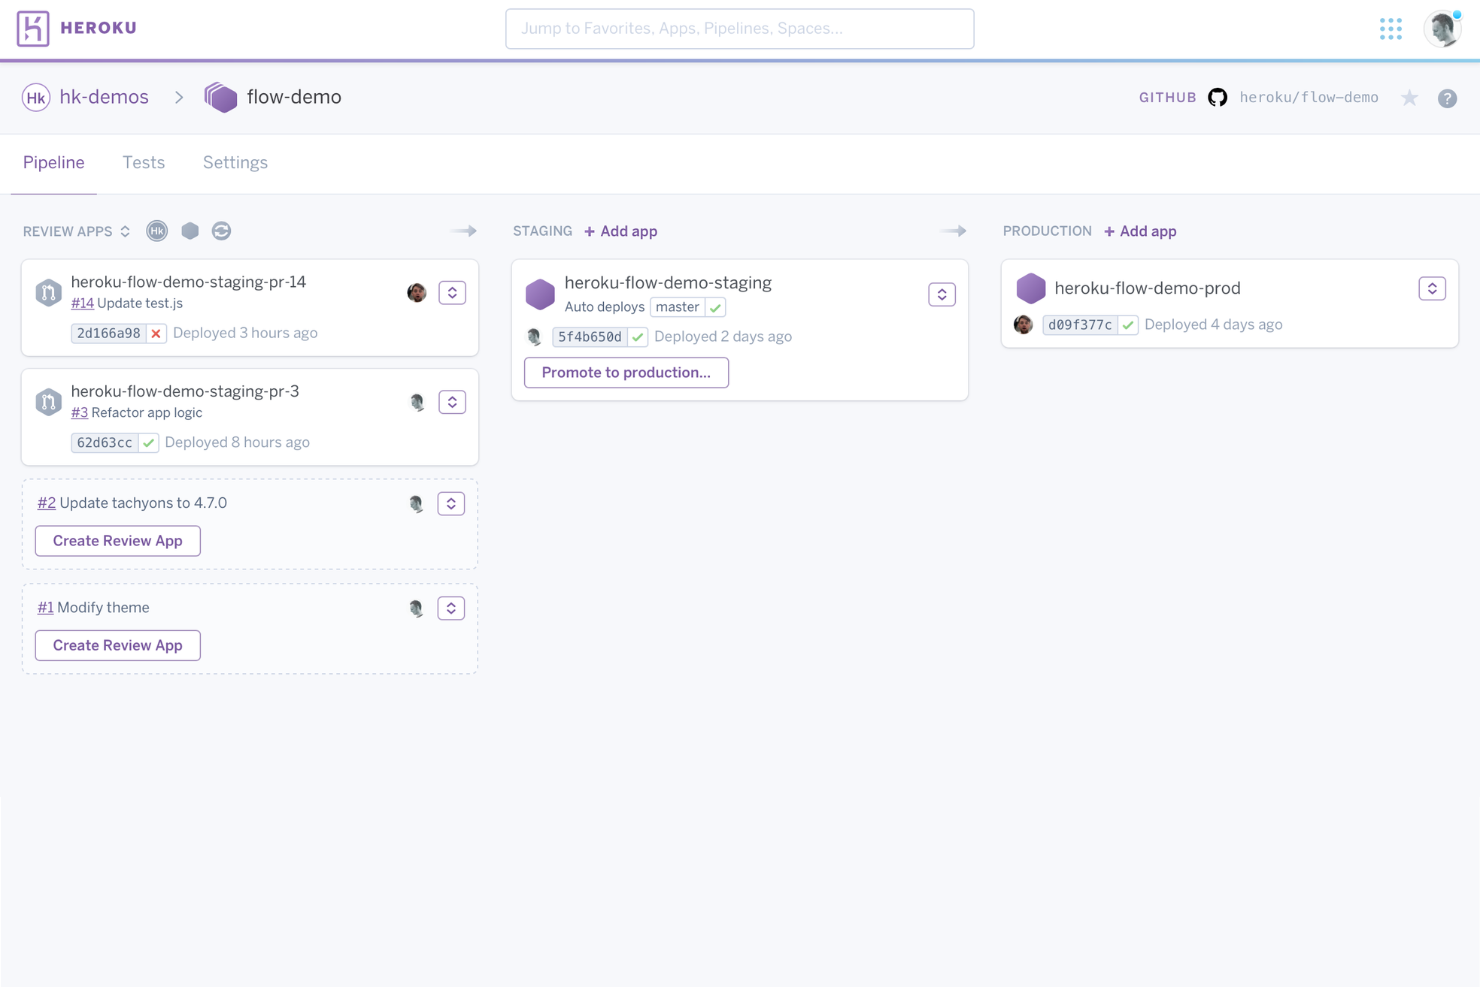Click the hexagon app filter icon in review apps header

tap(190, 230)
